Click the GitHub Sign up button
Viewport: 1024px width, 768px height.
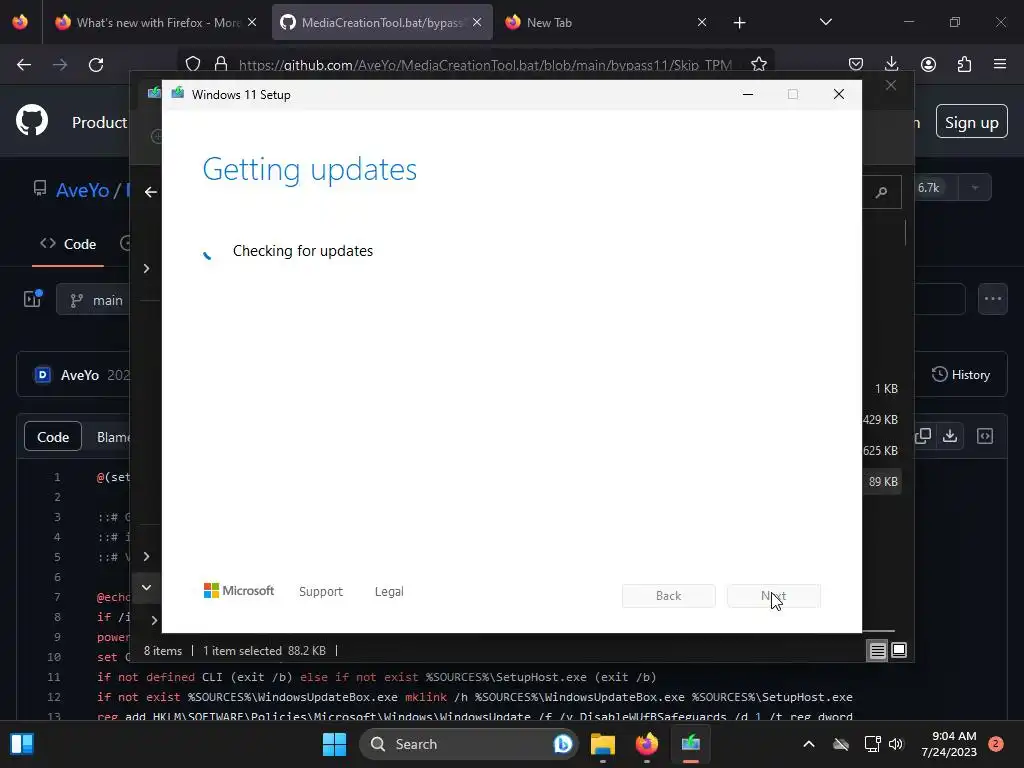[972, 122]
